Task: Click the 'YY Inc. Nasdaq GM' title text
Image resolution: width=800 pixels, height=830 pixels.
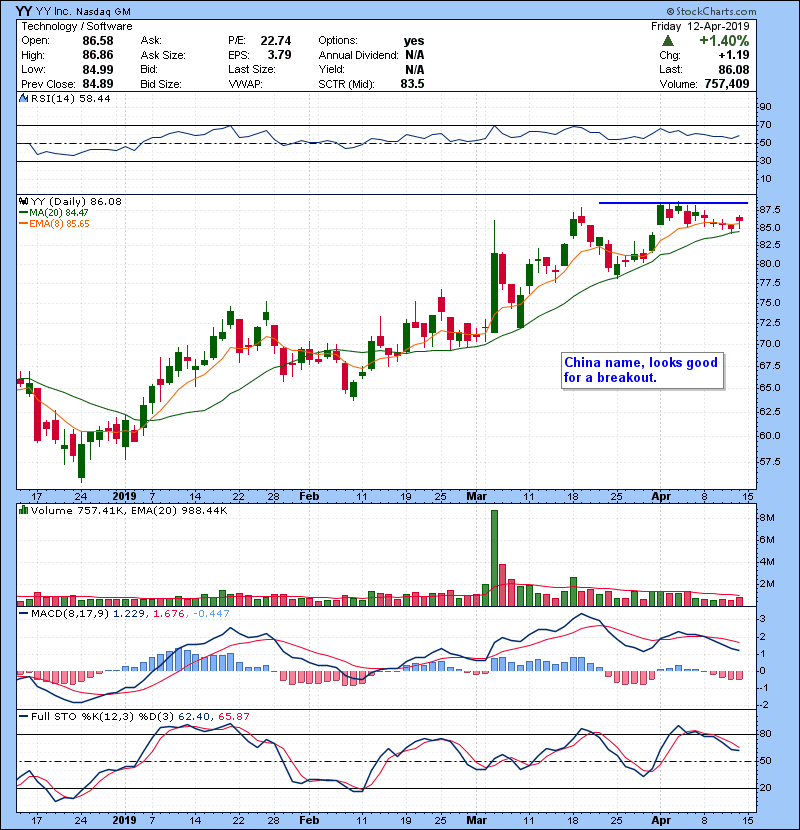Action: (83, 12)
